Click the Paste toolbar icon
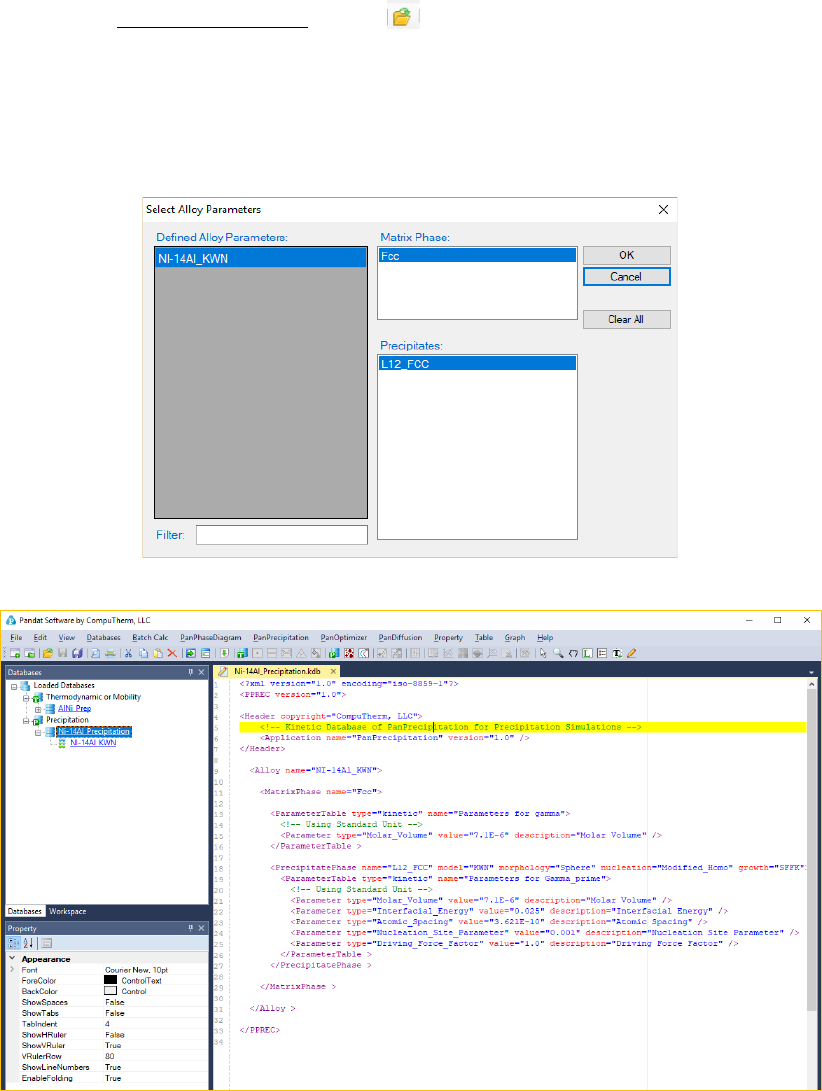This screenshot has height=1091, width=822. click(x=158, y=653)
